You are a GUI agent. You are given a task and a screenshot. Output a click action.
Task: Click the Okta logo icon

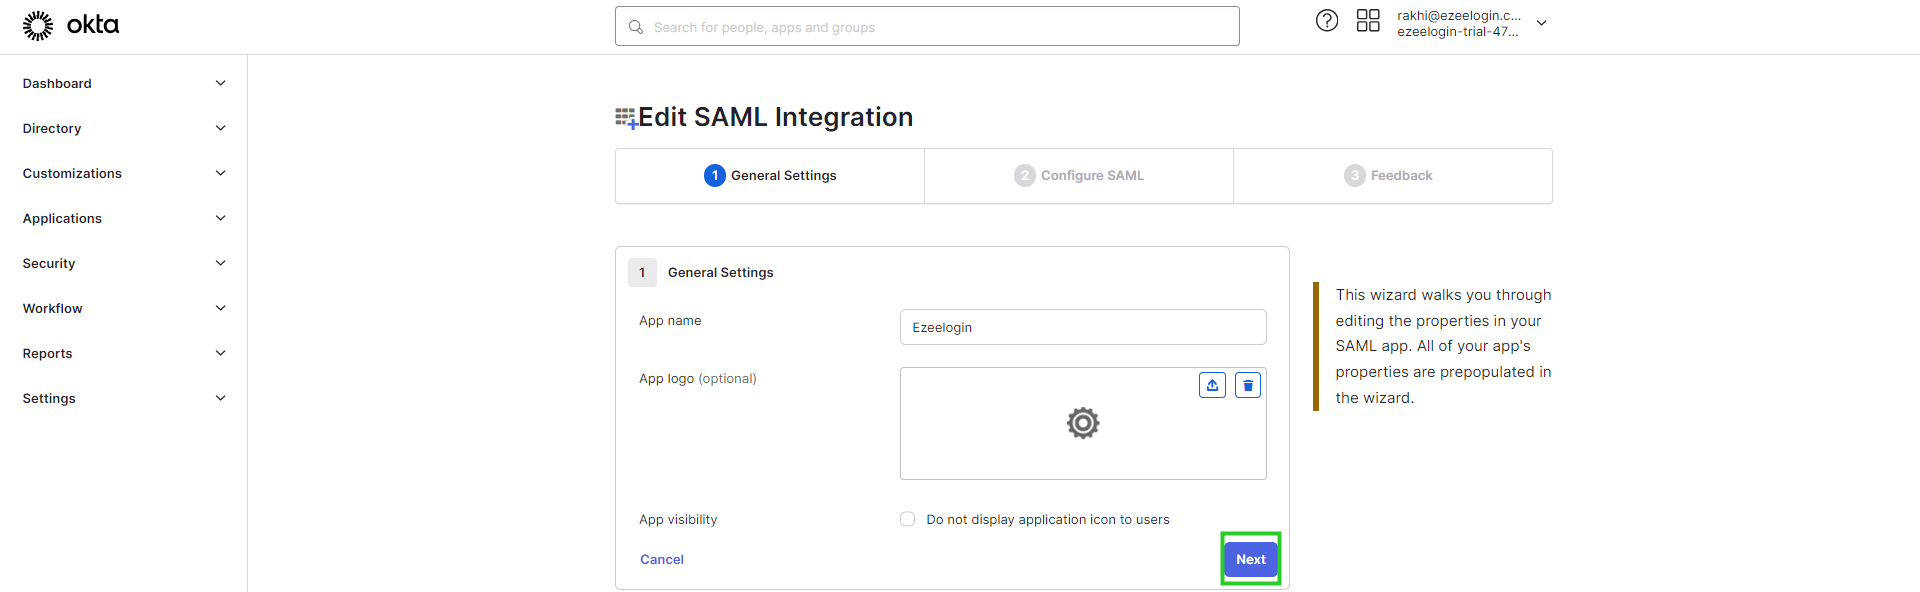click(38, 25)
